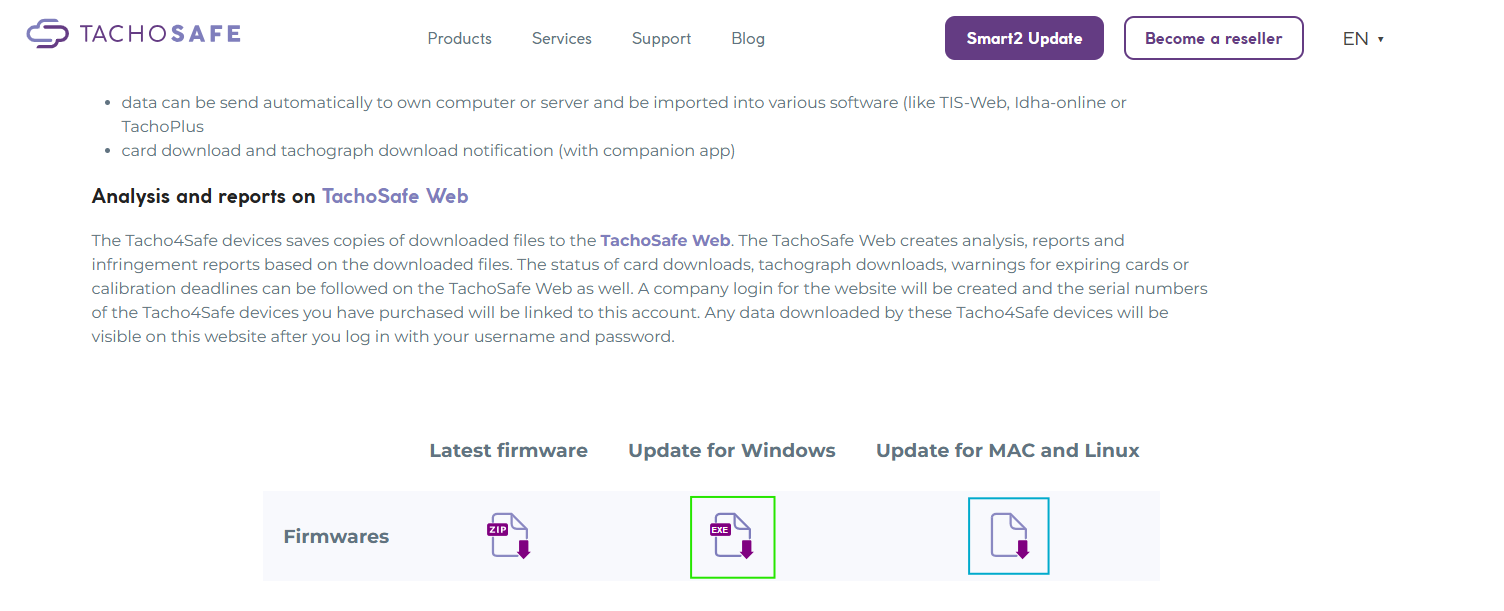The image size is (1504, 611).
Task: Open the bold TachoSafe Web paragraph link
Action: (665, 240)
